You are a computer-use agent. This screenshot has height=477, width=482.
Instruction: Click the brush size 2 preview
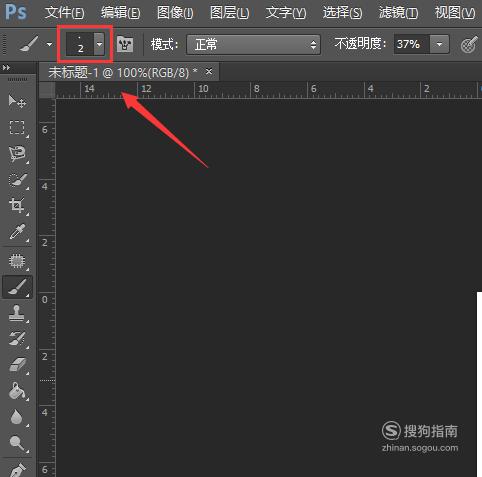coord(80,44)
